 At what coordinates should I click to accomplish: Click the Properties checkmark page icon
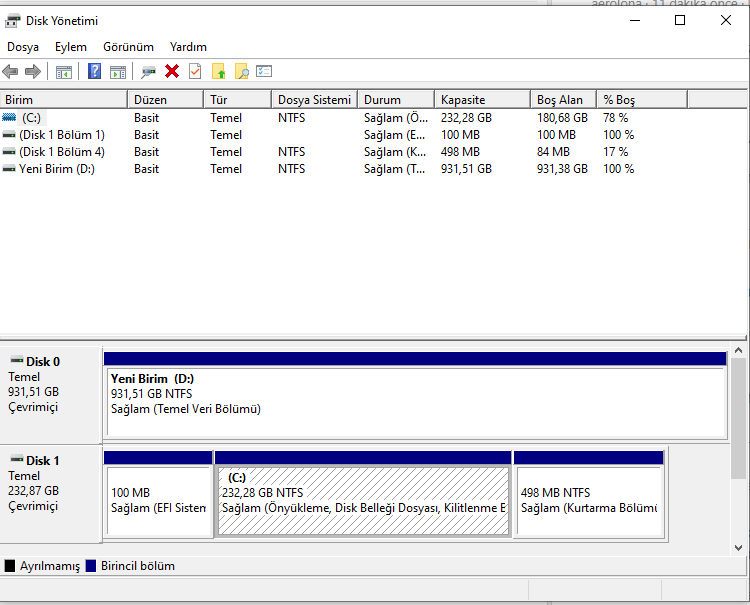(195, 71)
